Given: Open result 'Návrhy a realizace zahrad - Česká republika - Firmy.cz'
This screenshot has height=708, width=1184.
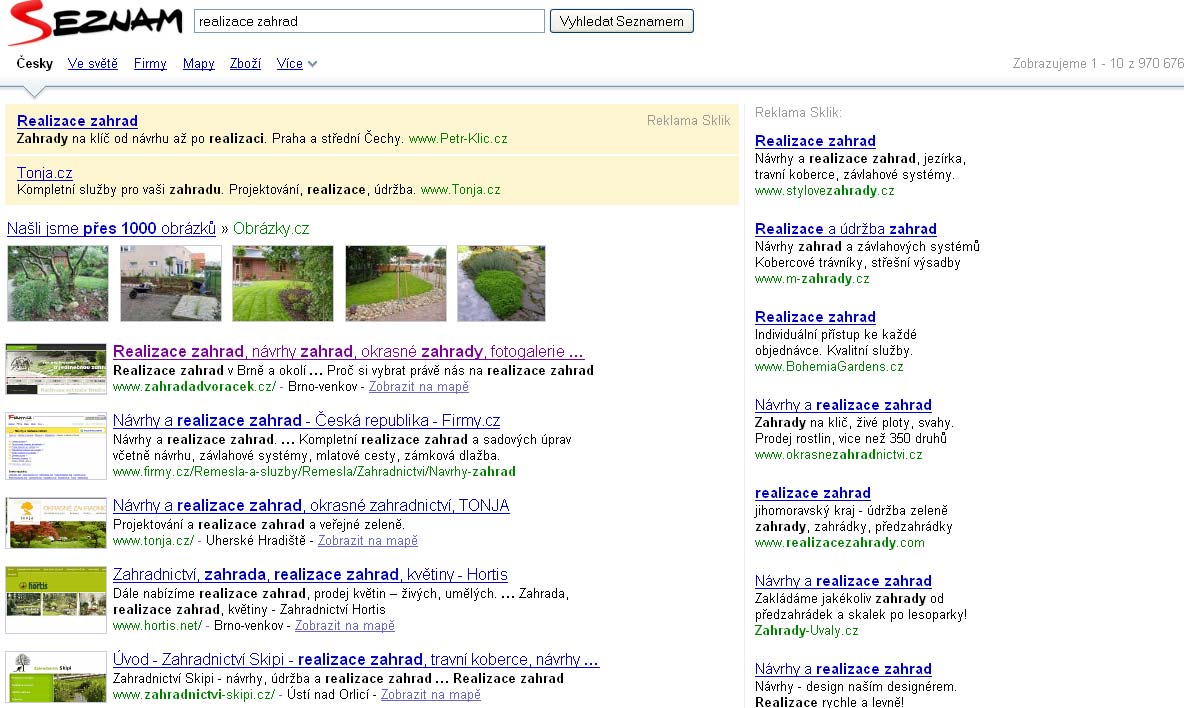Looking at the screenshot, I should tap(307, 420).
